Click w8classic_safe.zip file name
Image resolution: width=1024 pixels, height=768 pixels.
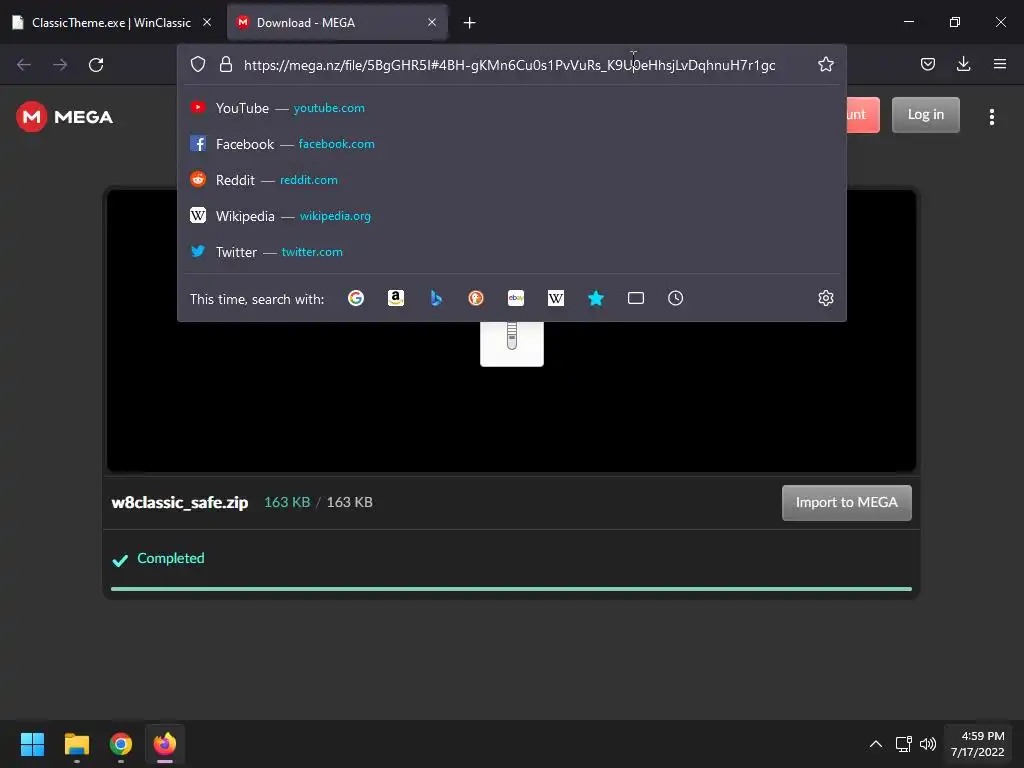180,502
